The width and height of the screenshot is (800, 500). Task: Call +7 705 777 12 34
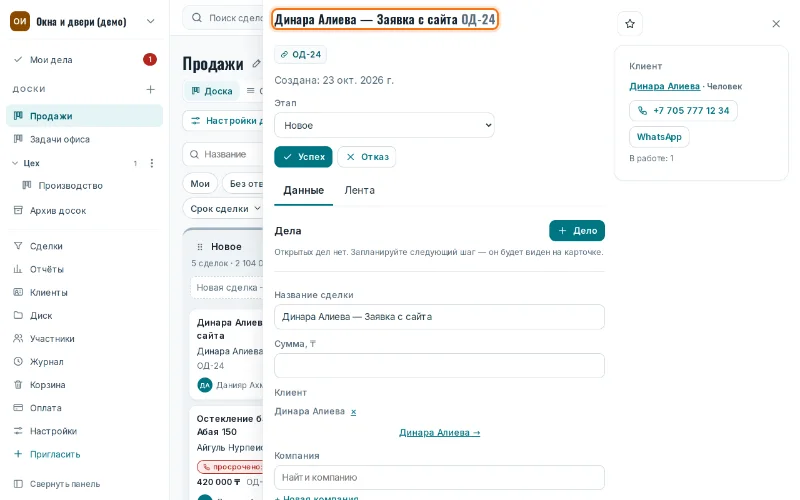point(683,111)
